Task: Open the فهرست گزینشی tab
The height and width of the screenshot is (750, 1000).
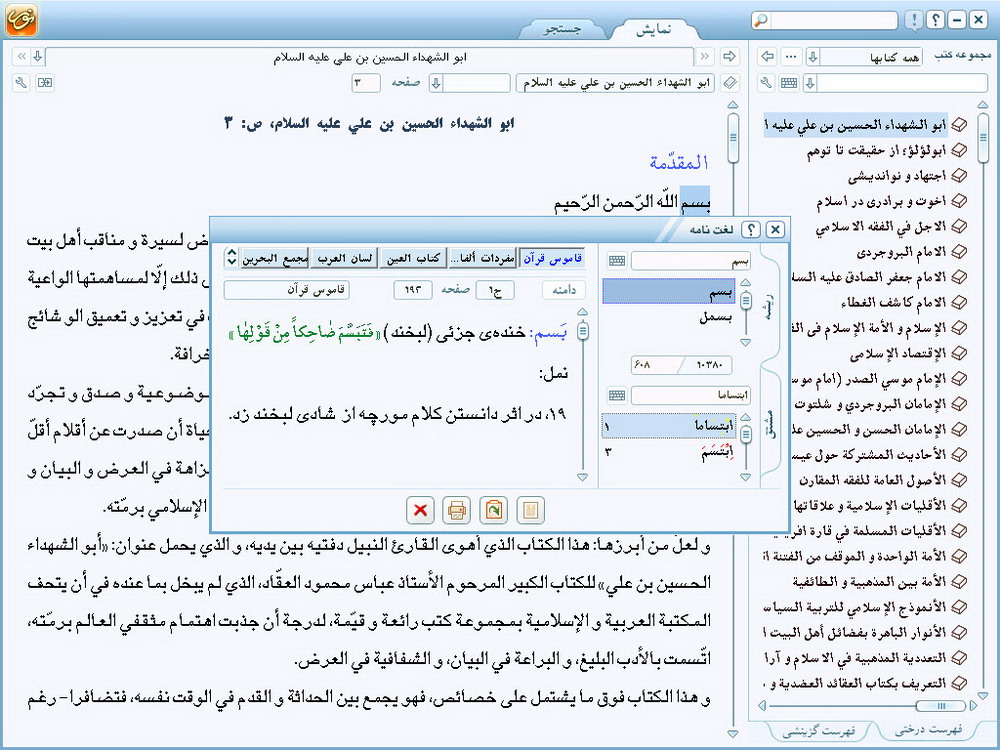Action: [818, 730]
